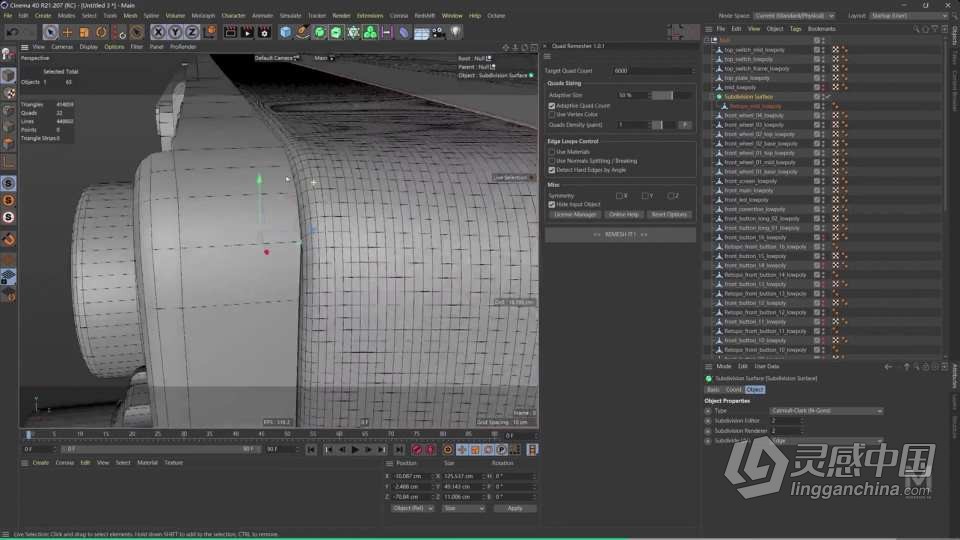This screenshot has height=540, width=960.
Task: Click the timeline ruler at frame 45
Action: point(261,434)
